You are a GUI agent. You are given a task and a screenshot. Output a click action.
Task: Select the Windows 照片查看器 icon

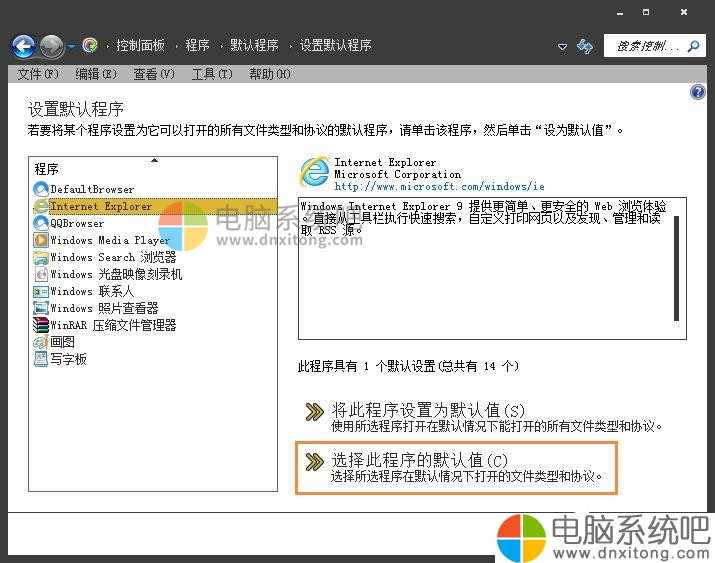click(x=41, y=308)
